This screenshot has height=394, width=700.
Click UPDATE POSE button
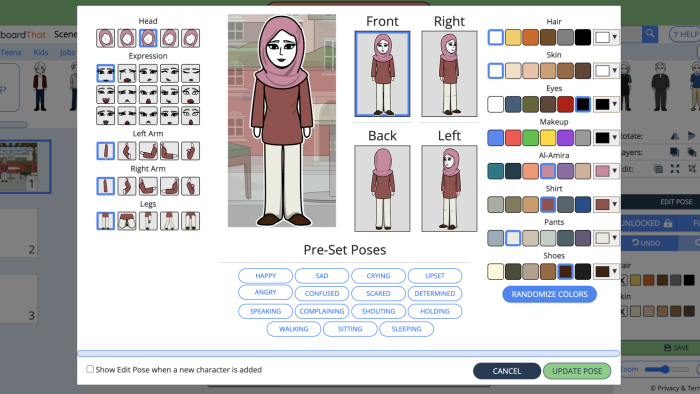577,371
